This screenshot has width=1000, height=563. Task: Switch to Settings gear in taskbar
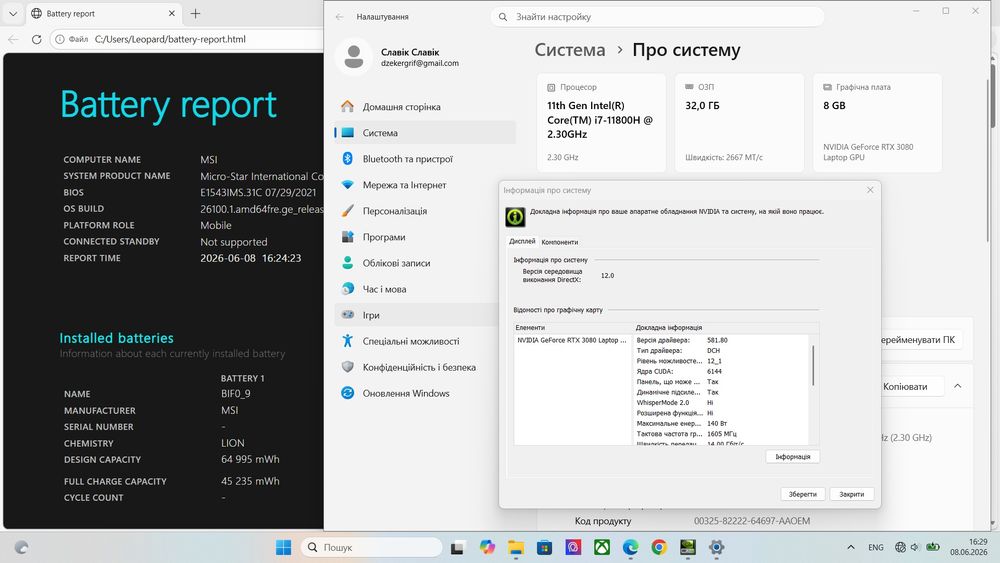[716, 547]
